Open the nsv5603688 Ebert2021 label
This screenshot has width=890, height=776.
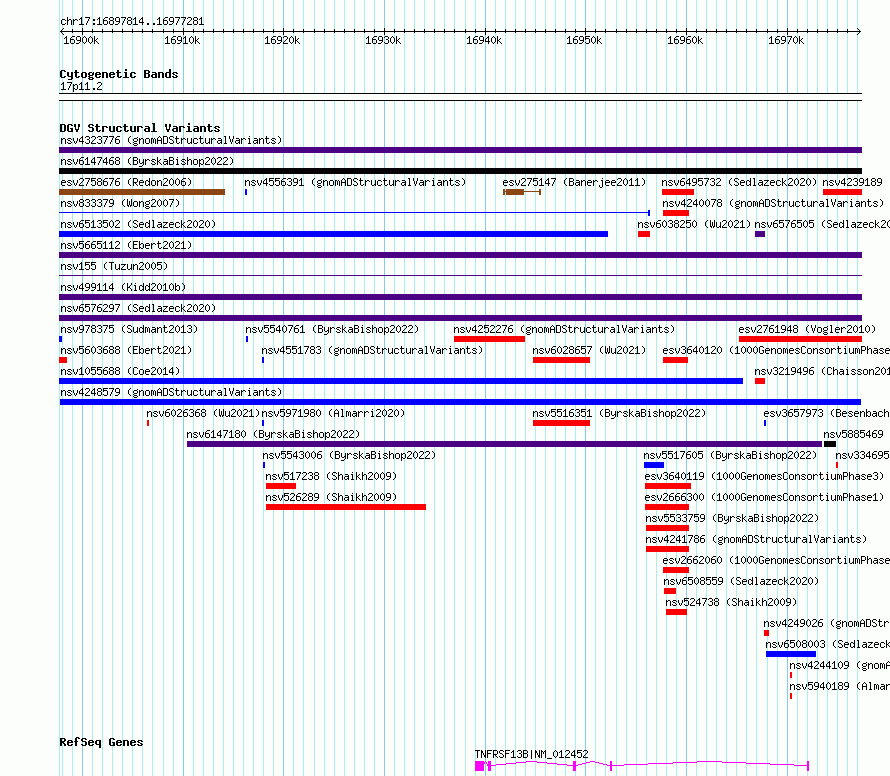tap(126, 350)
